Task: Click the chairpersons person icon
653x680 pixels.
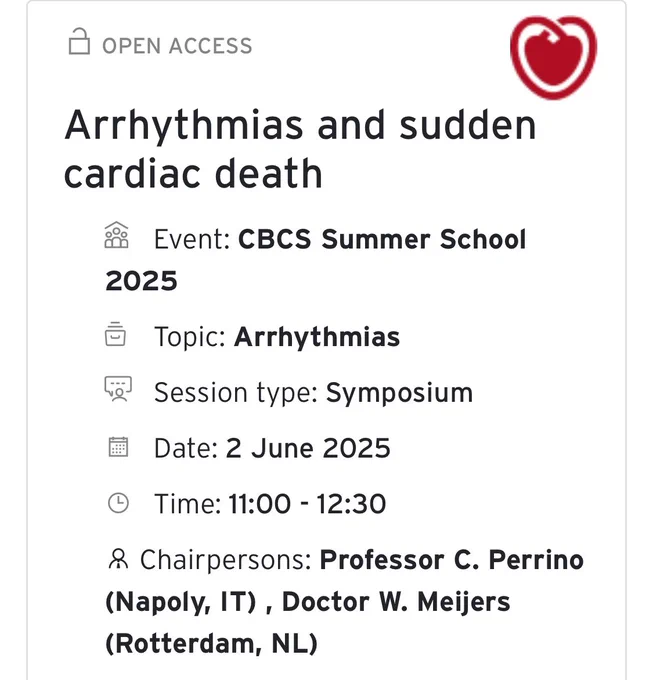Action: 118,559
